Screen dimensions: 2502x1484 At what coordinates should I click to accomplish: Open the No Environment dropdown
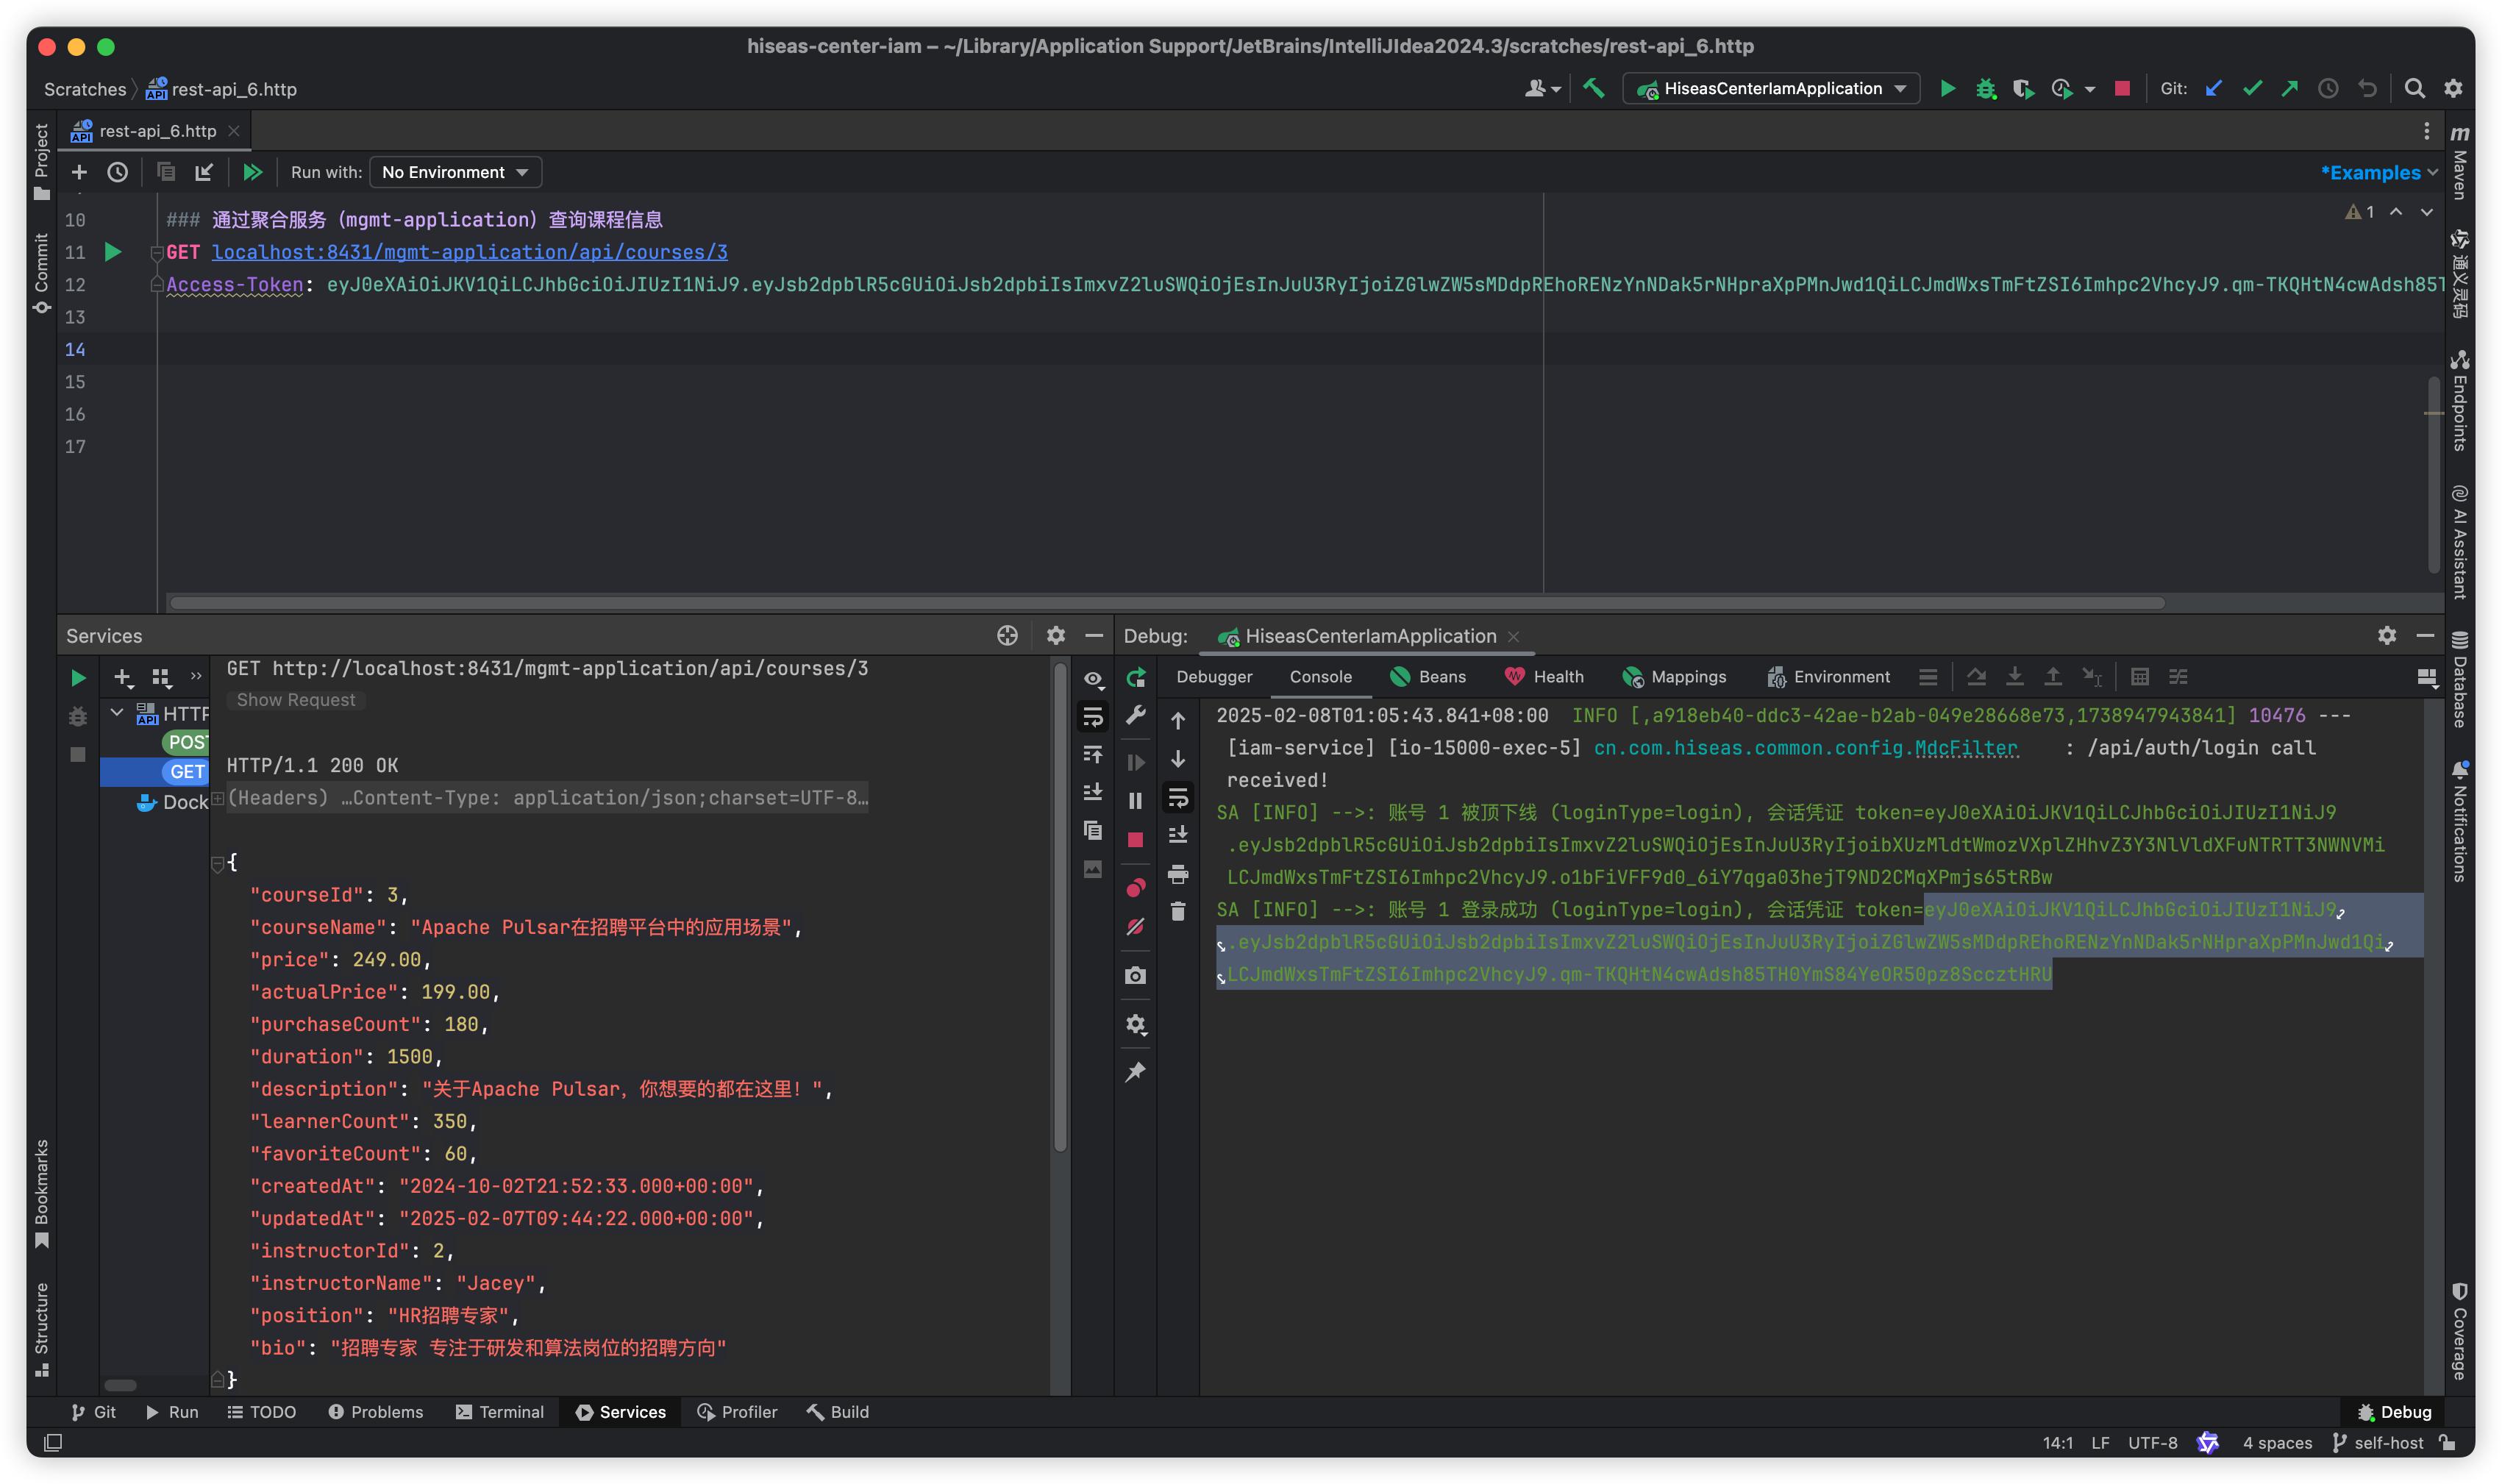[452, 171]
